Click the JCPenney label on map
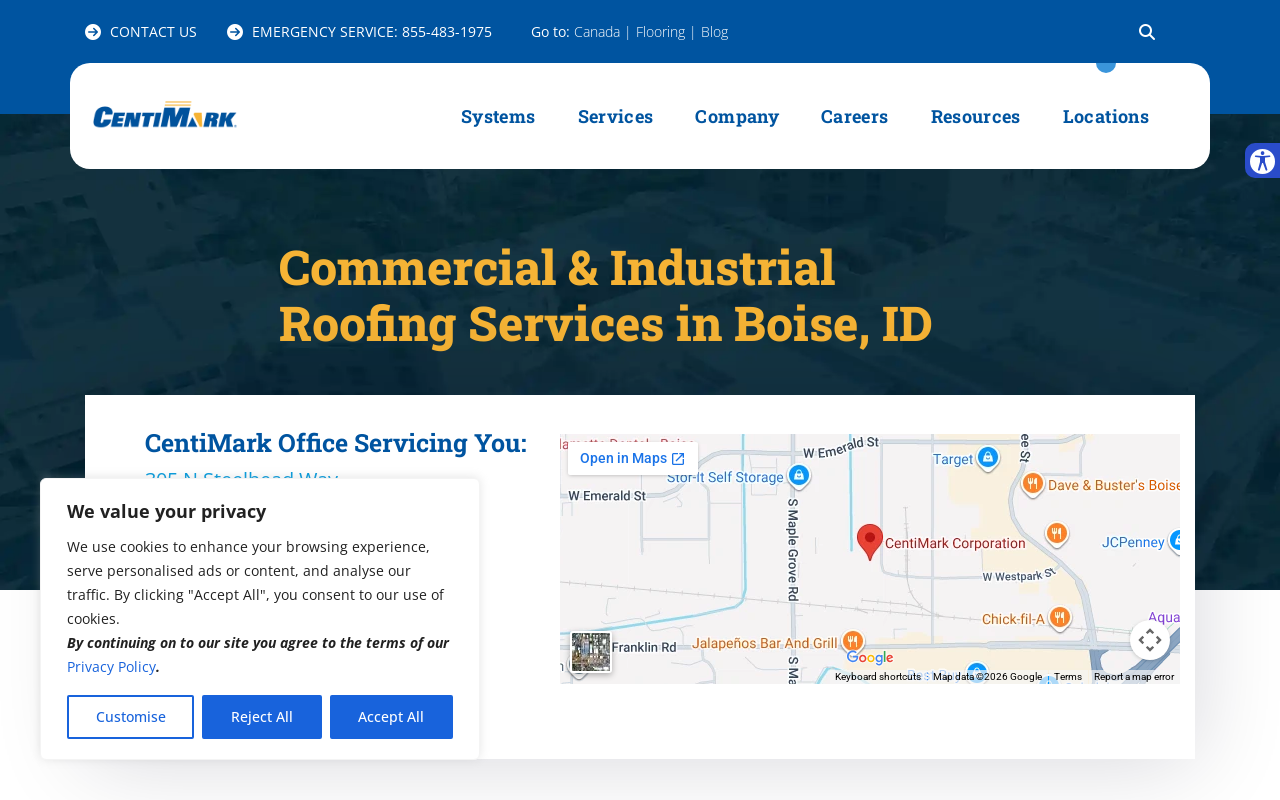The image size is (1280, 800). 1133,542
